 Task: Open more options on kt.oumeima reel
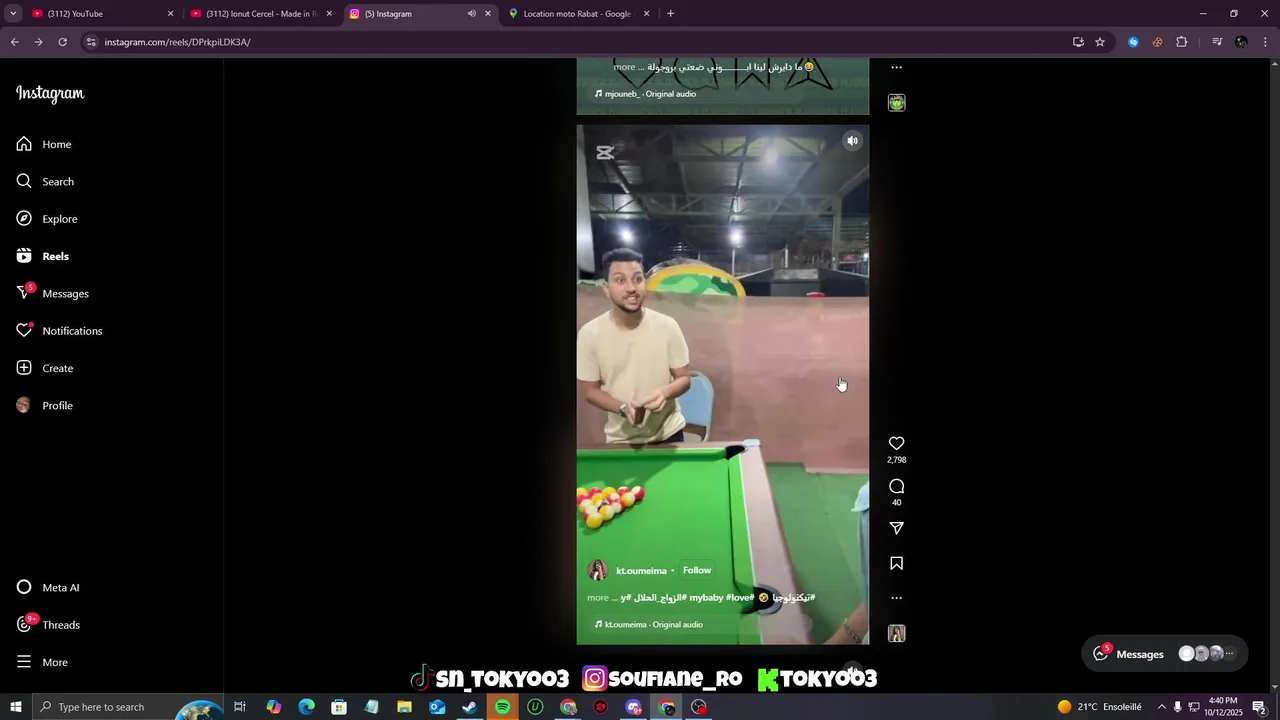897,598
